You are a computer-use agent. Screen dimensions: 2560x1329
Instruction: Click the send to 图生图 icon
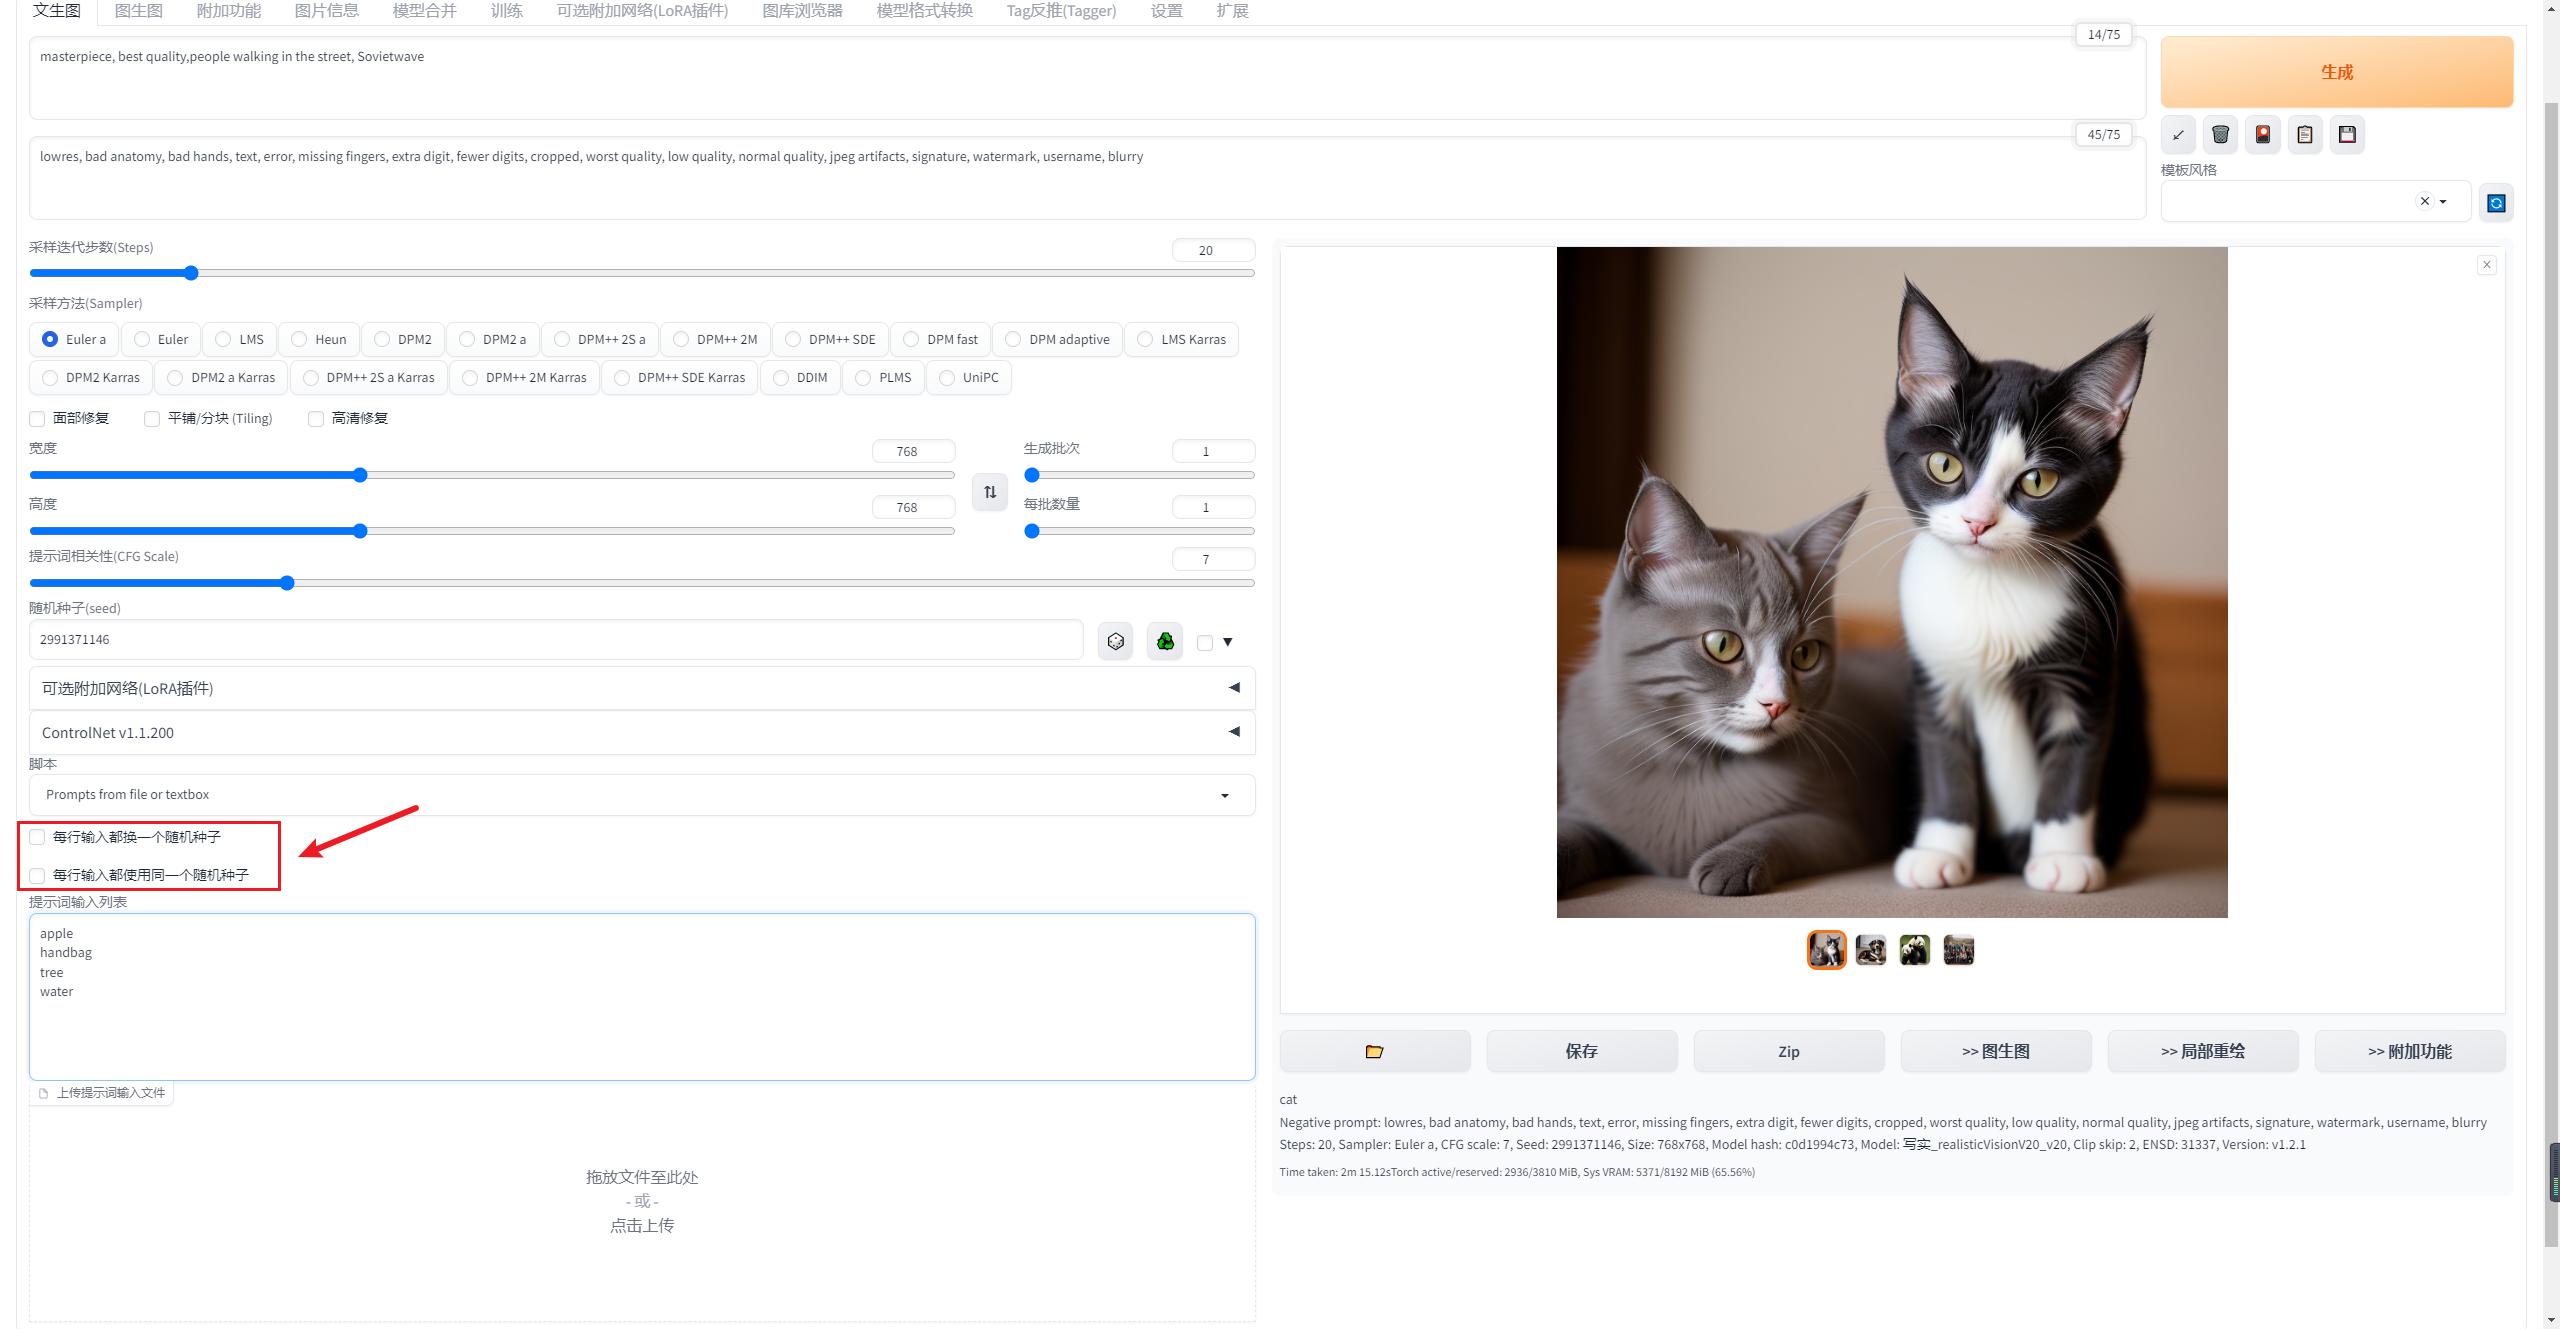(x=1994, y=1051)
